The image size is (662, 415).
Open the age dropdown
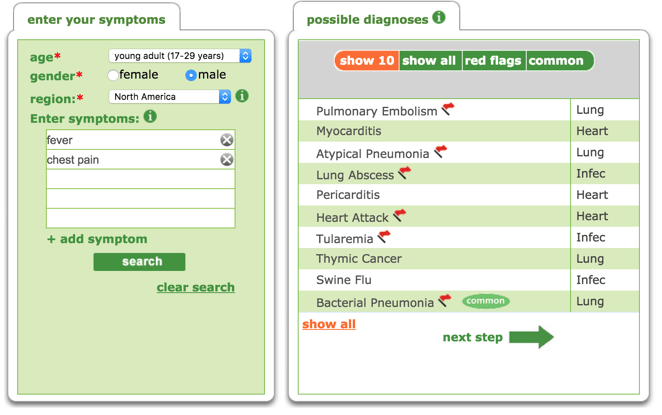pyautogui.click(x=180, y=56)
